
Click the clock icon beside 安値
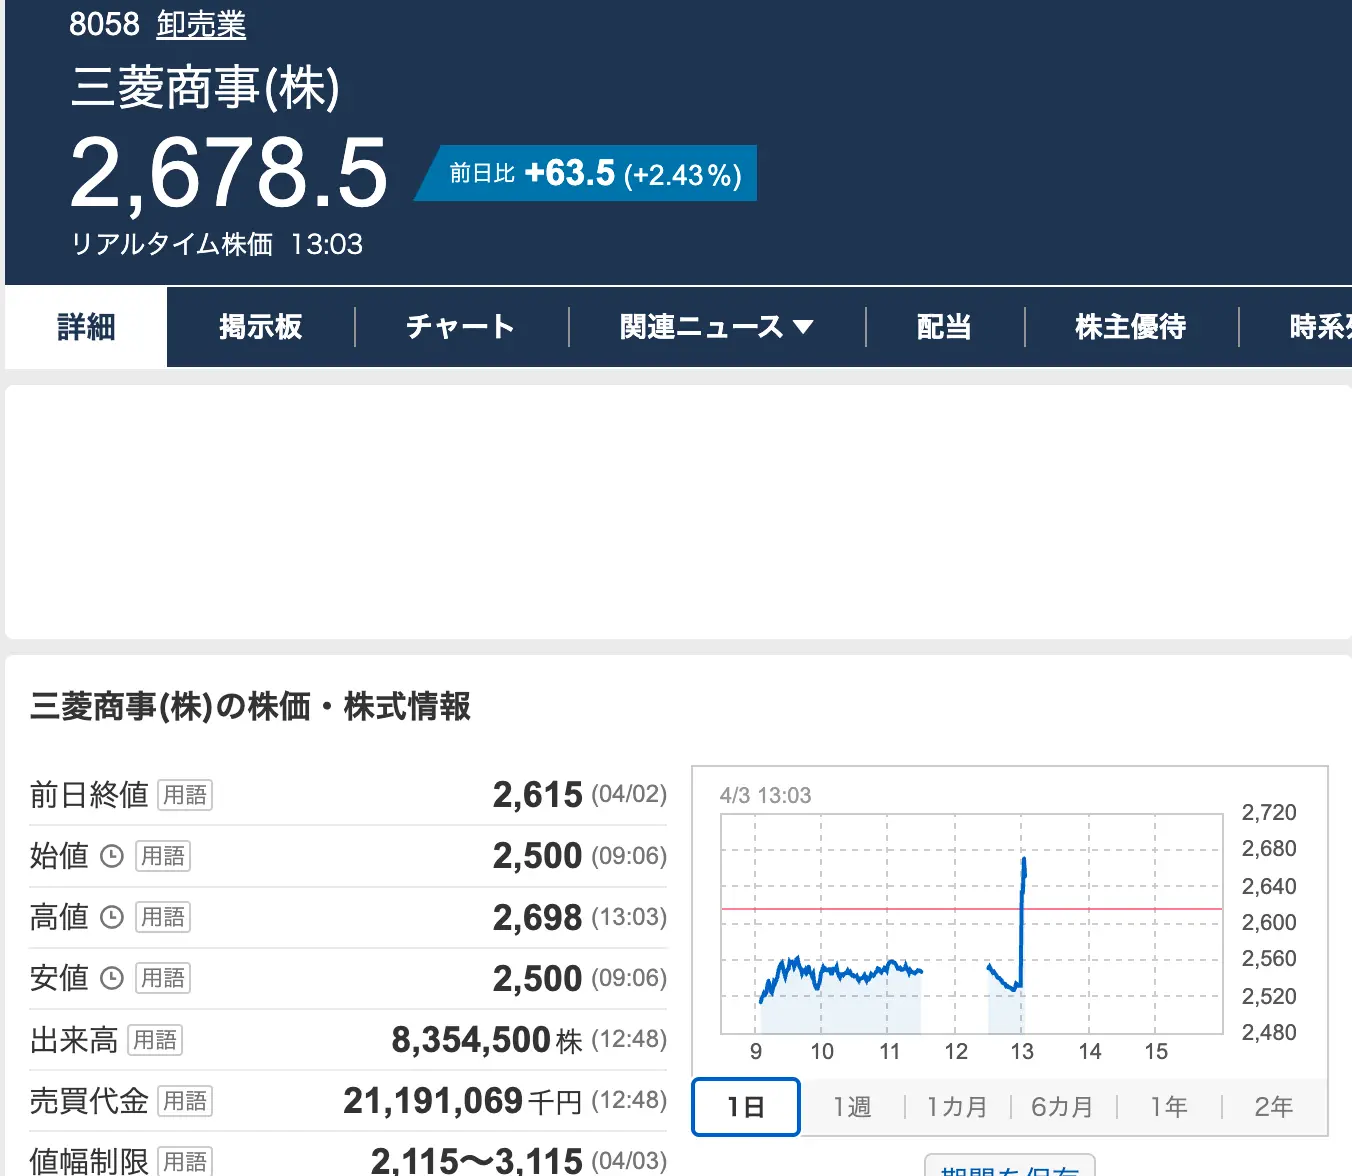[x=112, y=978]
